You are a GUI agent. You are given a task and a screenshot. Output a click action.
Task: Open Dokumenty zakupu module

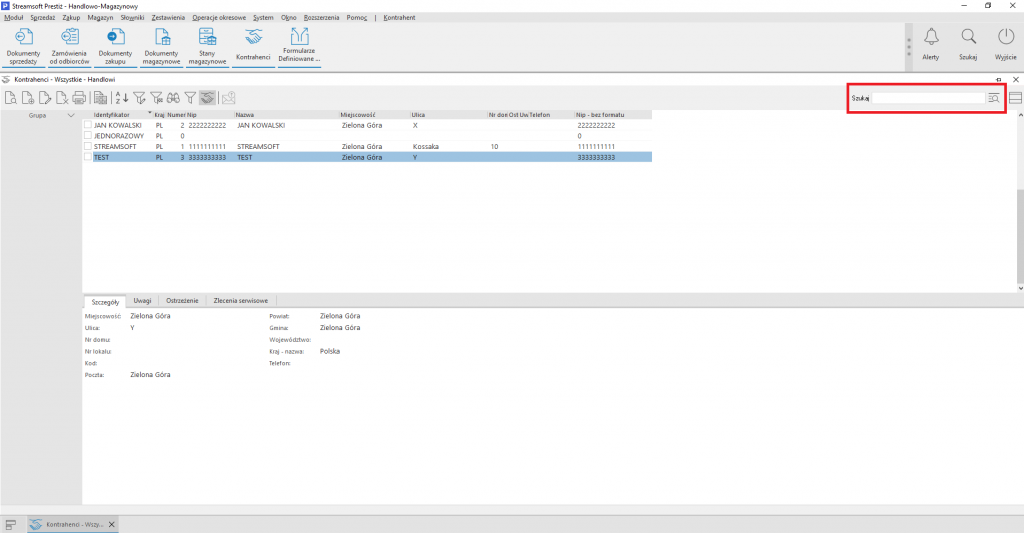coord(115,46)
